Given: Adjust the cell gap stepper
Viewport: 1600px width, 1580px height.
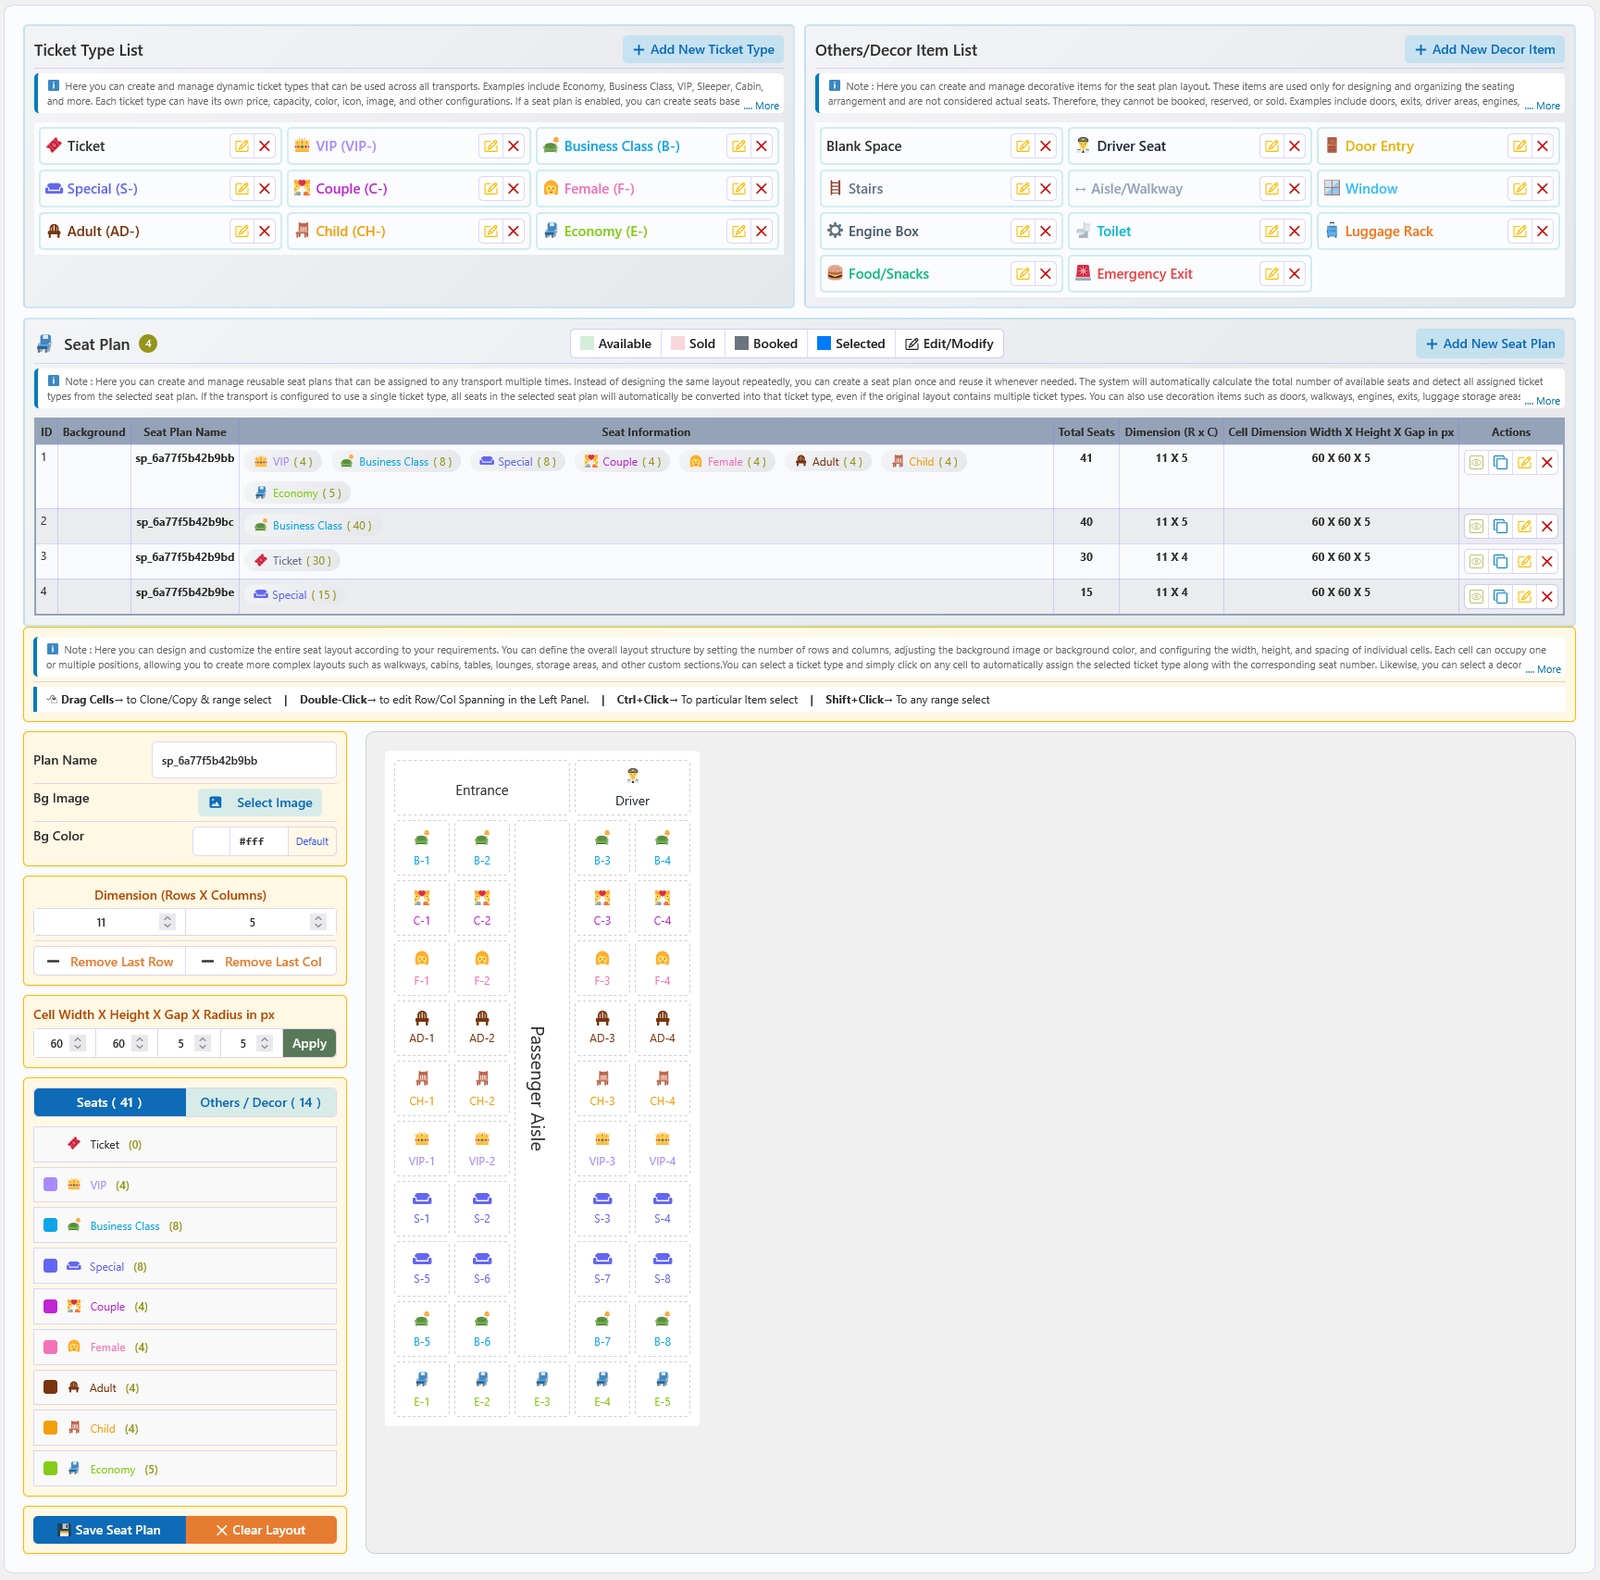Looking at the screenshot, I should tap(202, 1043).
